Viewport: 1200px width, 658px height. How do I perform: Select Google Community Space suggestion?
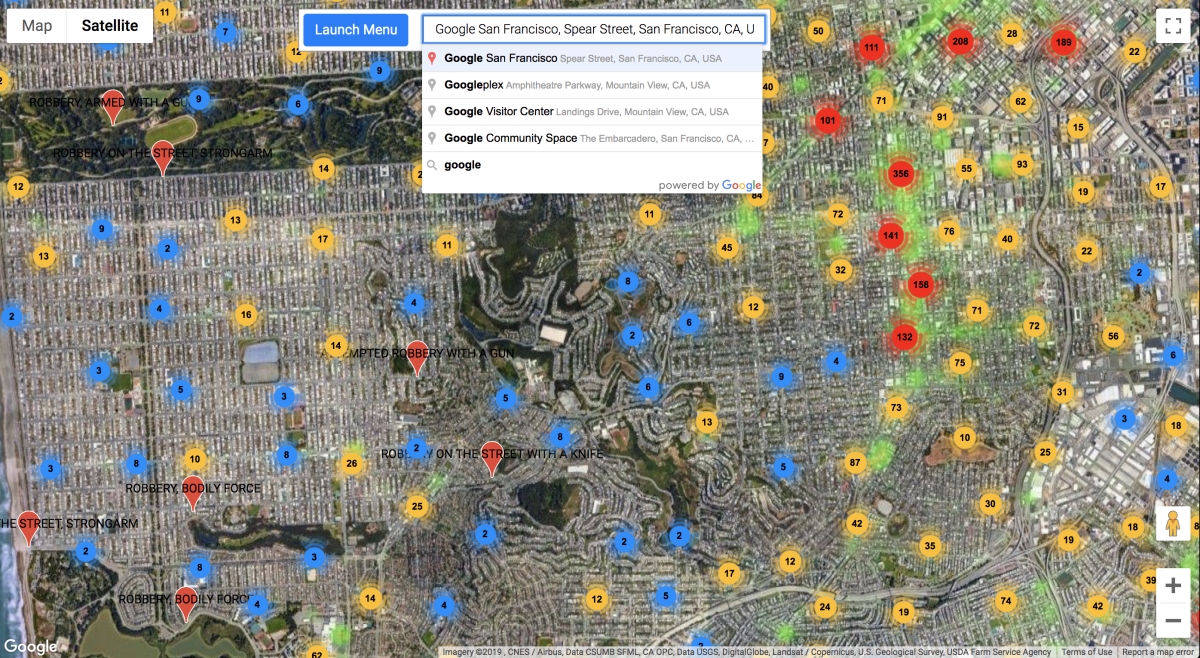(x=592, y=138)
